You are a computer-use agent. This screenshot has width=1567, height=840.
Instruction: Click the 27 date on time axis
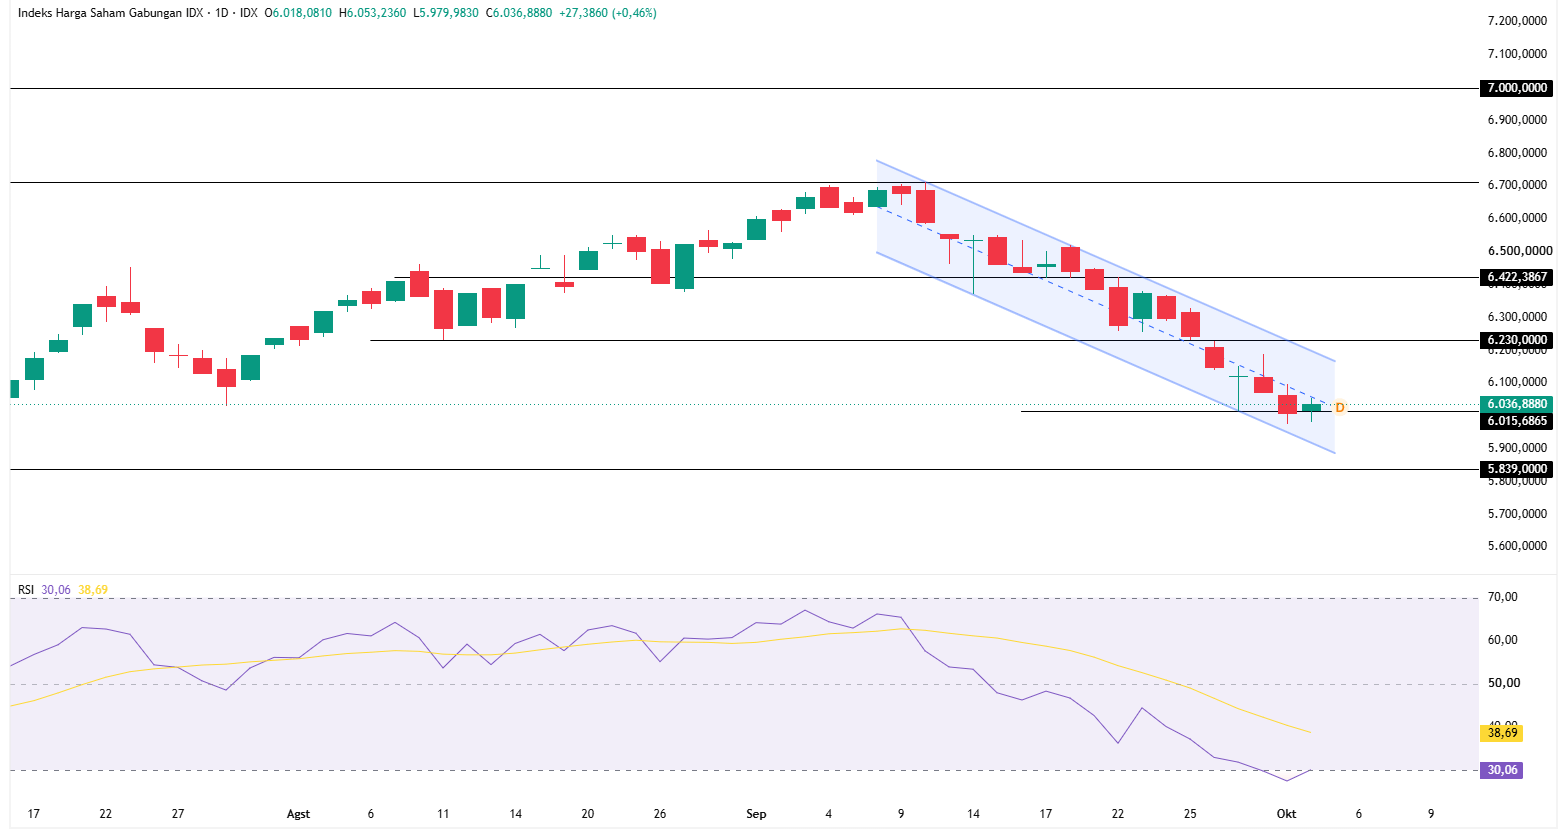[178, 814]
